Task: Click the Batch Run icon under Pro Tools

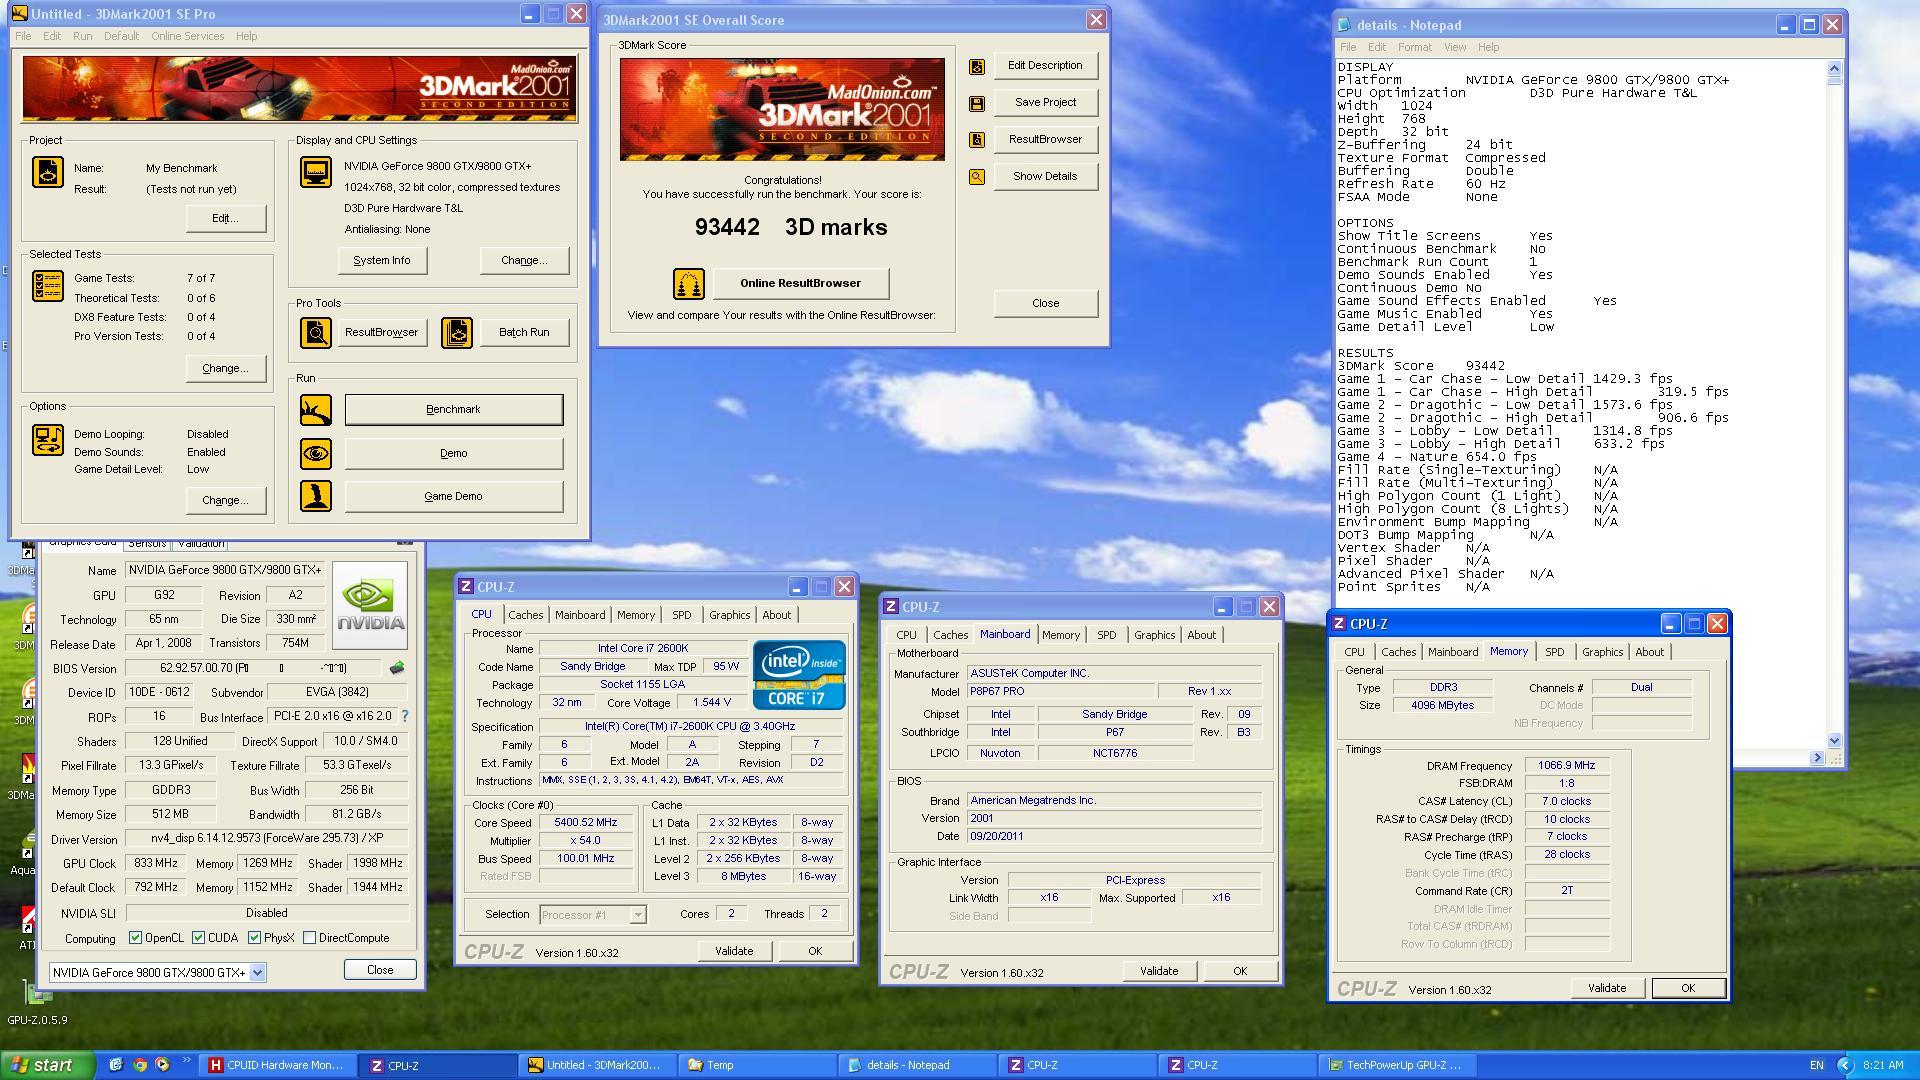Action: 457,332
